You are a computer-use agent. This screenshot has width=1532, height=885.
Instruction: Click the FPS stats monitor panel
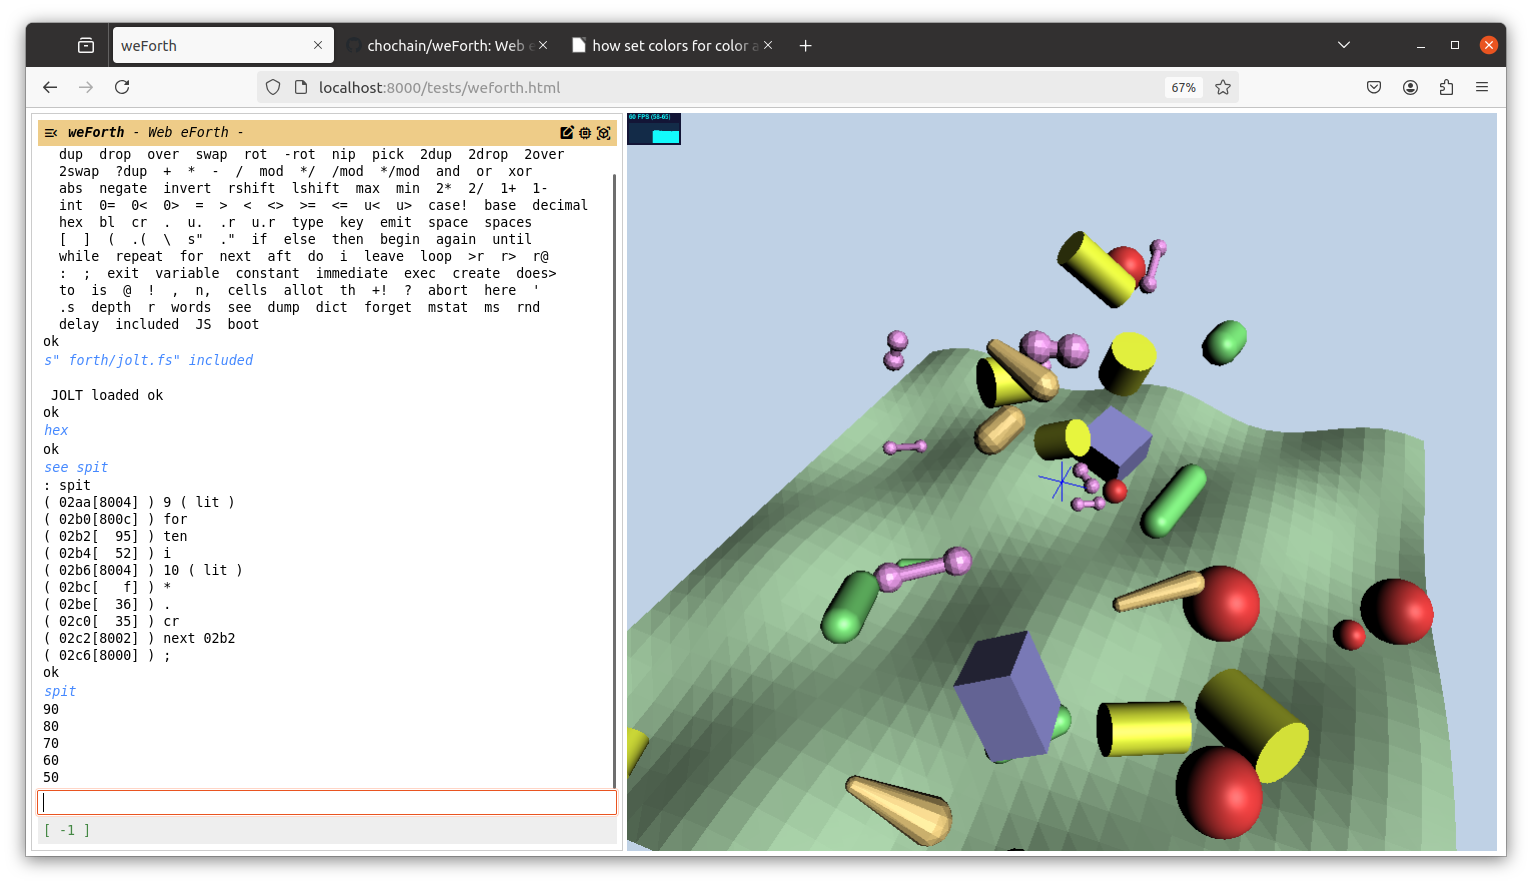654,129
